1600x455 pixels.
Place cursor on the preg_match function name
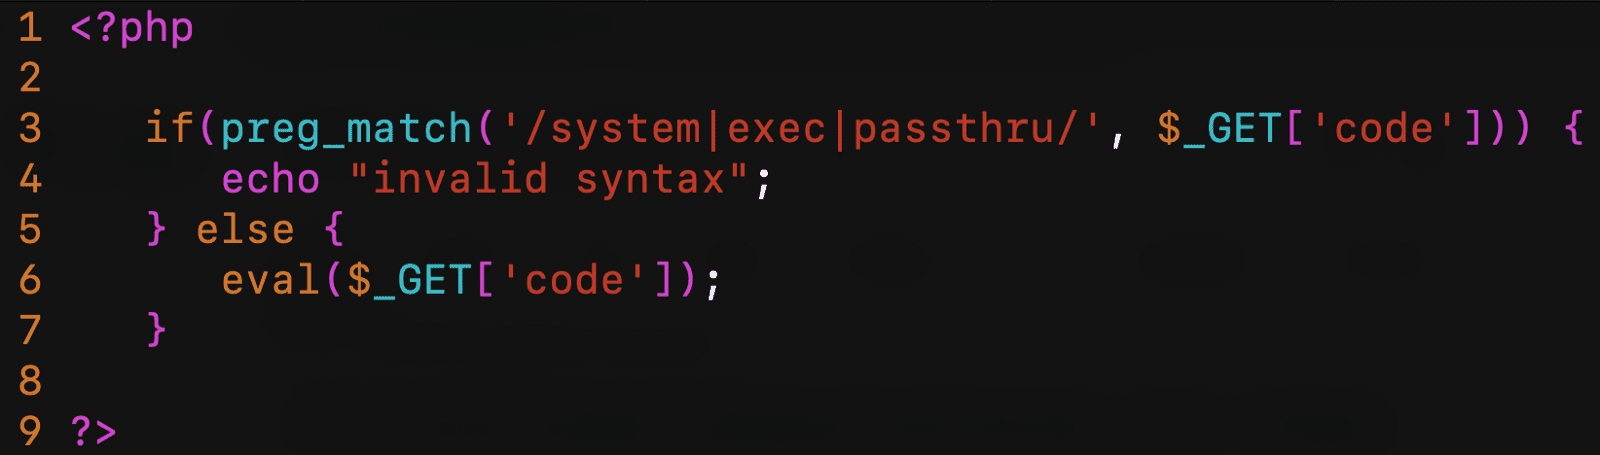[x=346, y=130]
